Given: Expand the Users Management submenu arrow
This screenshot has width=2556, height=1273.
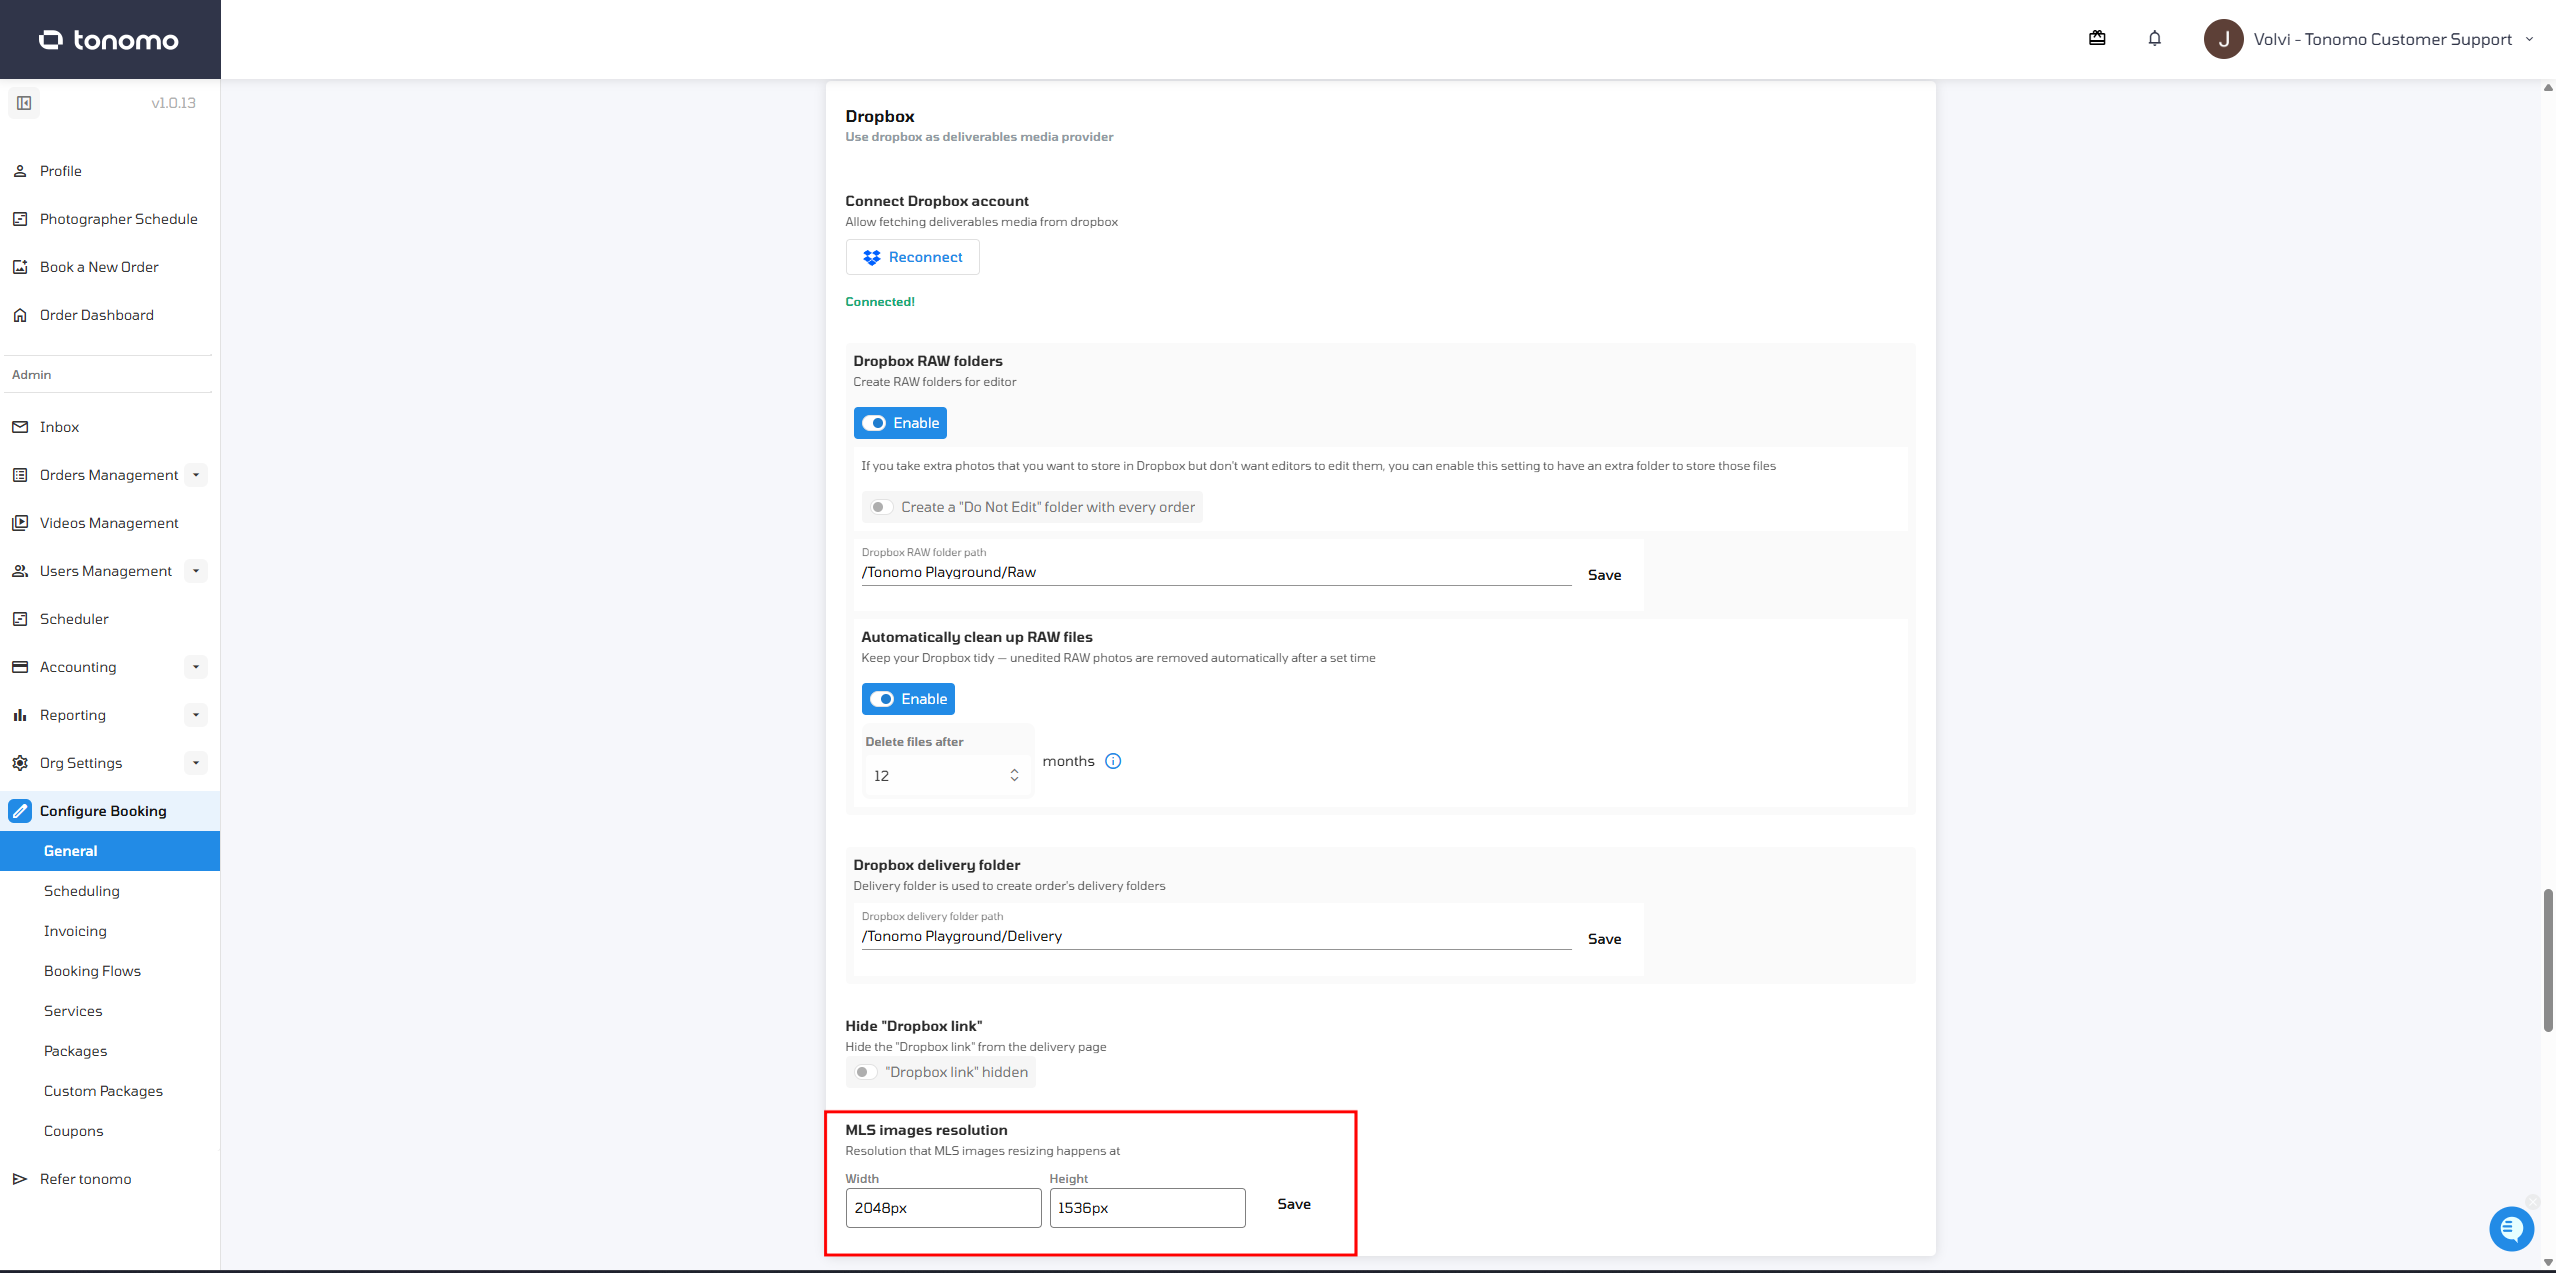Looking at the screenshot, I should click(196, 571).
